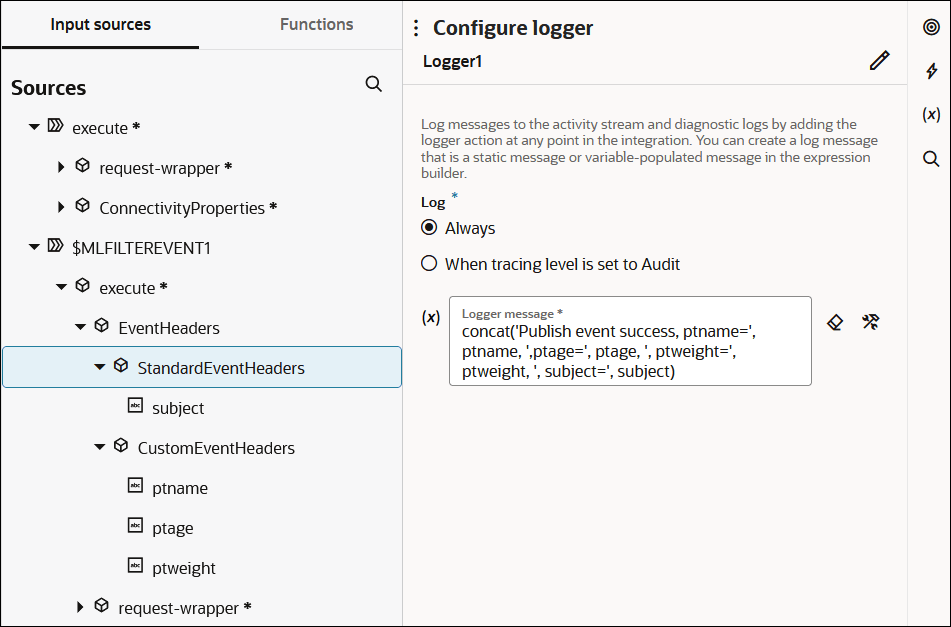951x627 pixels.
Task: Click the Sources search magnifier icon
Action: click(x=374, y=85)
